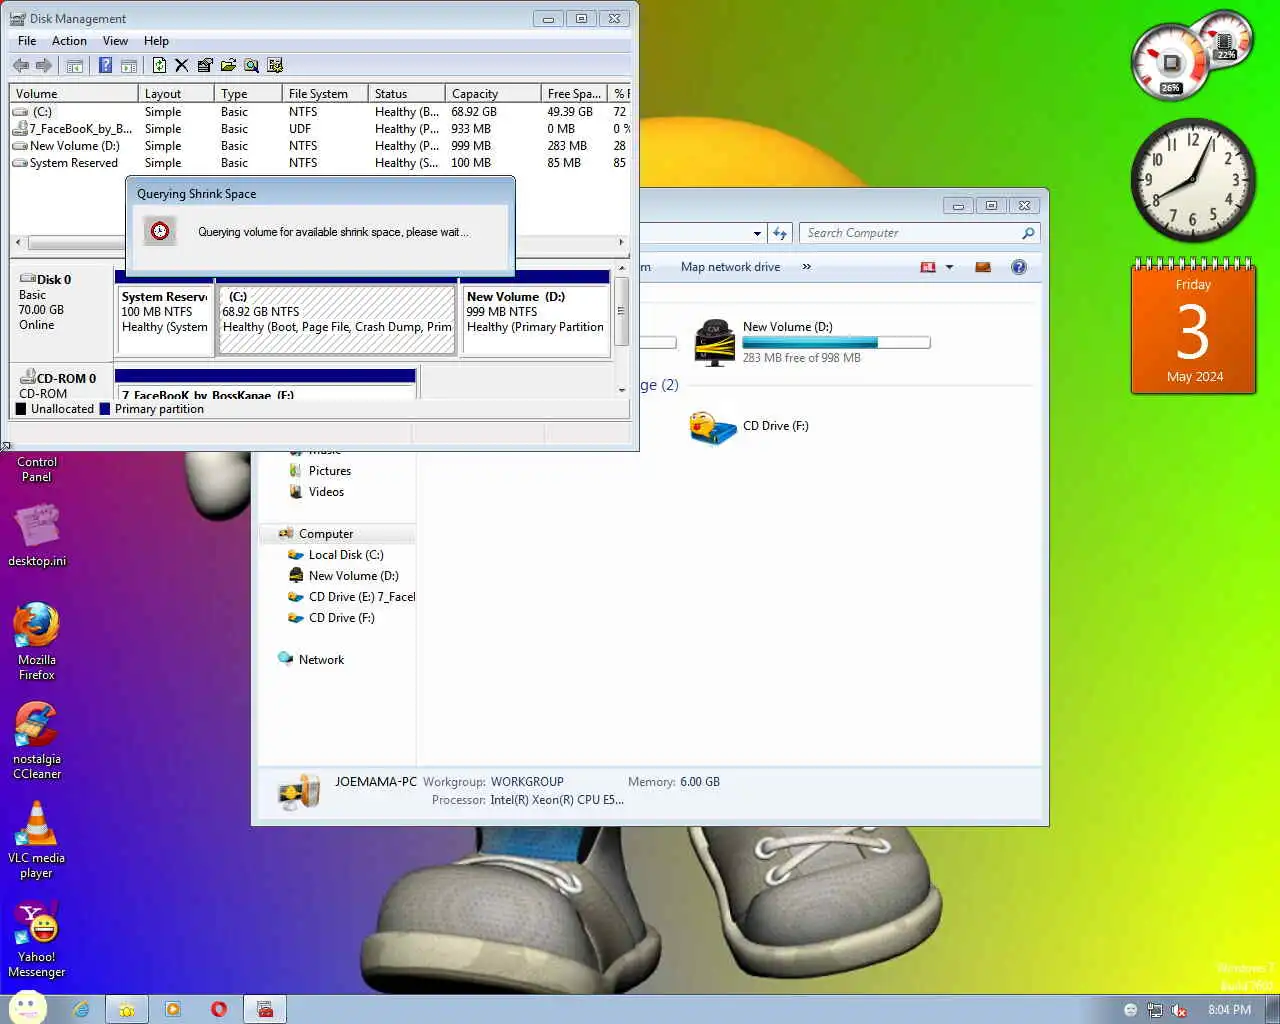
Task: Open Yahoo! Messenger desktop icon
Action: pos(37,938)
